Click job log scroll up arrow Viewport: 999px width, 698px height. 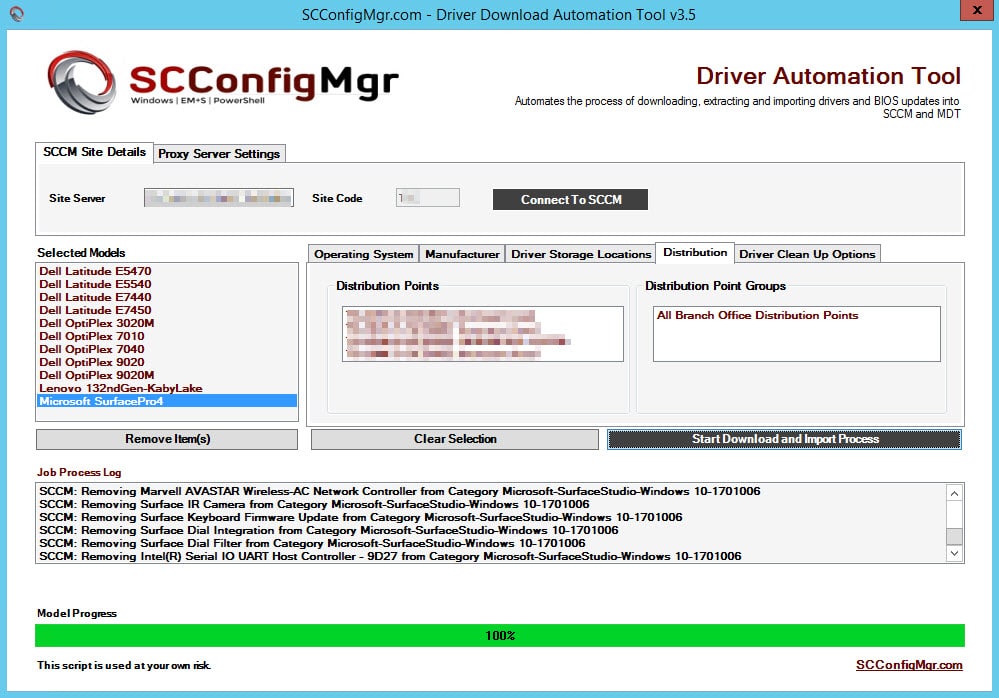pyautogui.click(x=954, y=493)
